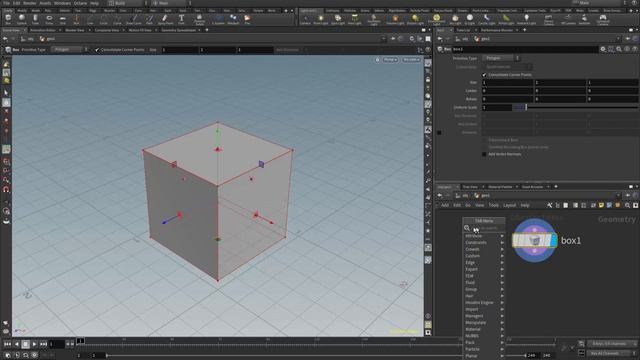Open the Windows menu
Viewport: 640px width, 360px height.
pyautogui.click(x=62, y=3)
